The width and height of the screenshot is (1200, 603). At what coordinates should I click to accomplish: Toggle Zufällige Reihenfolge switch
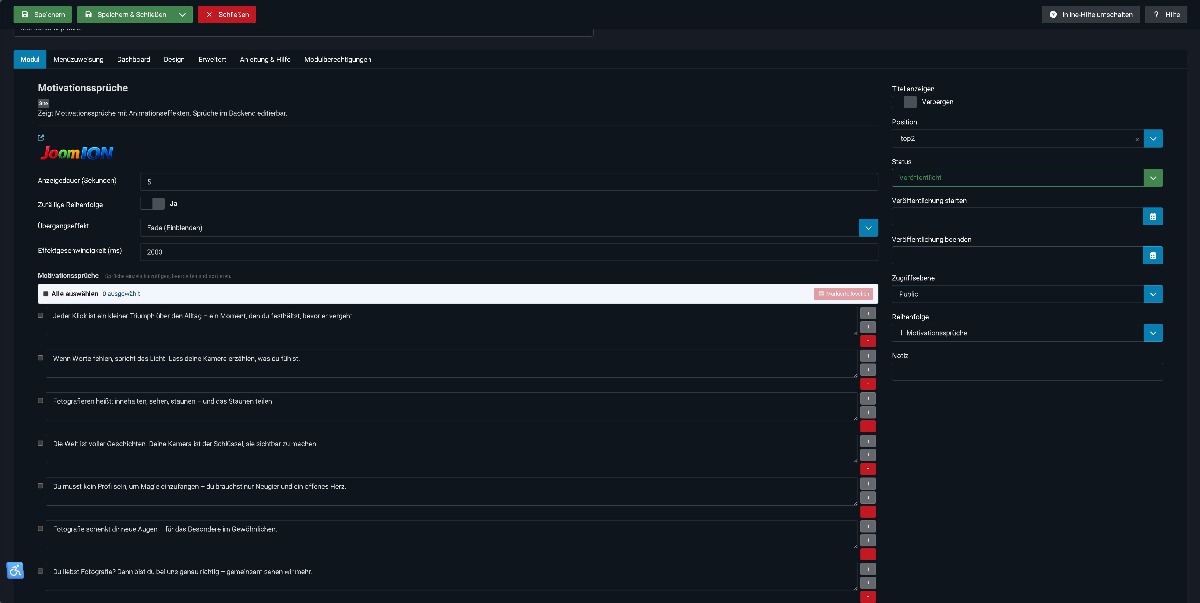152,204
